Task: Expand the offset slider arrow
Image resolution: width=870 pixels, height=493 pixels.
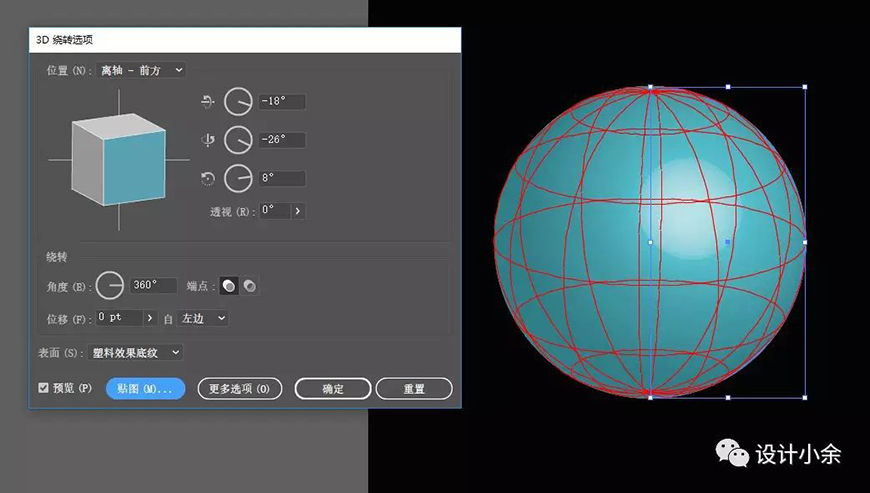Action: coord(150,318)
